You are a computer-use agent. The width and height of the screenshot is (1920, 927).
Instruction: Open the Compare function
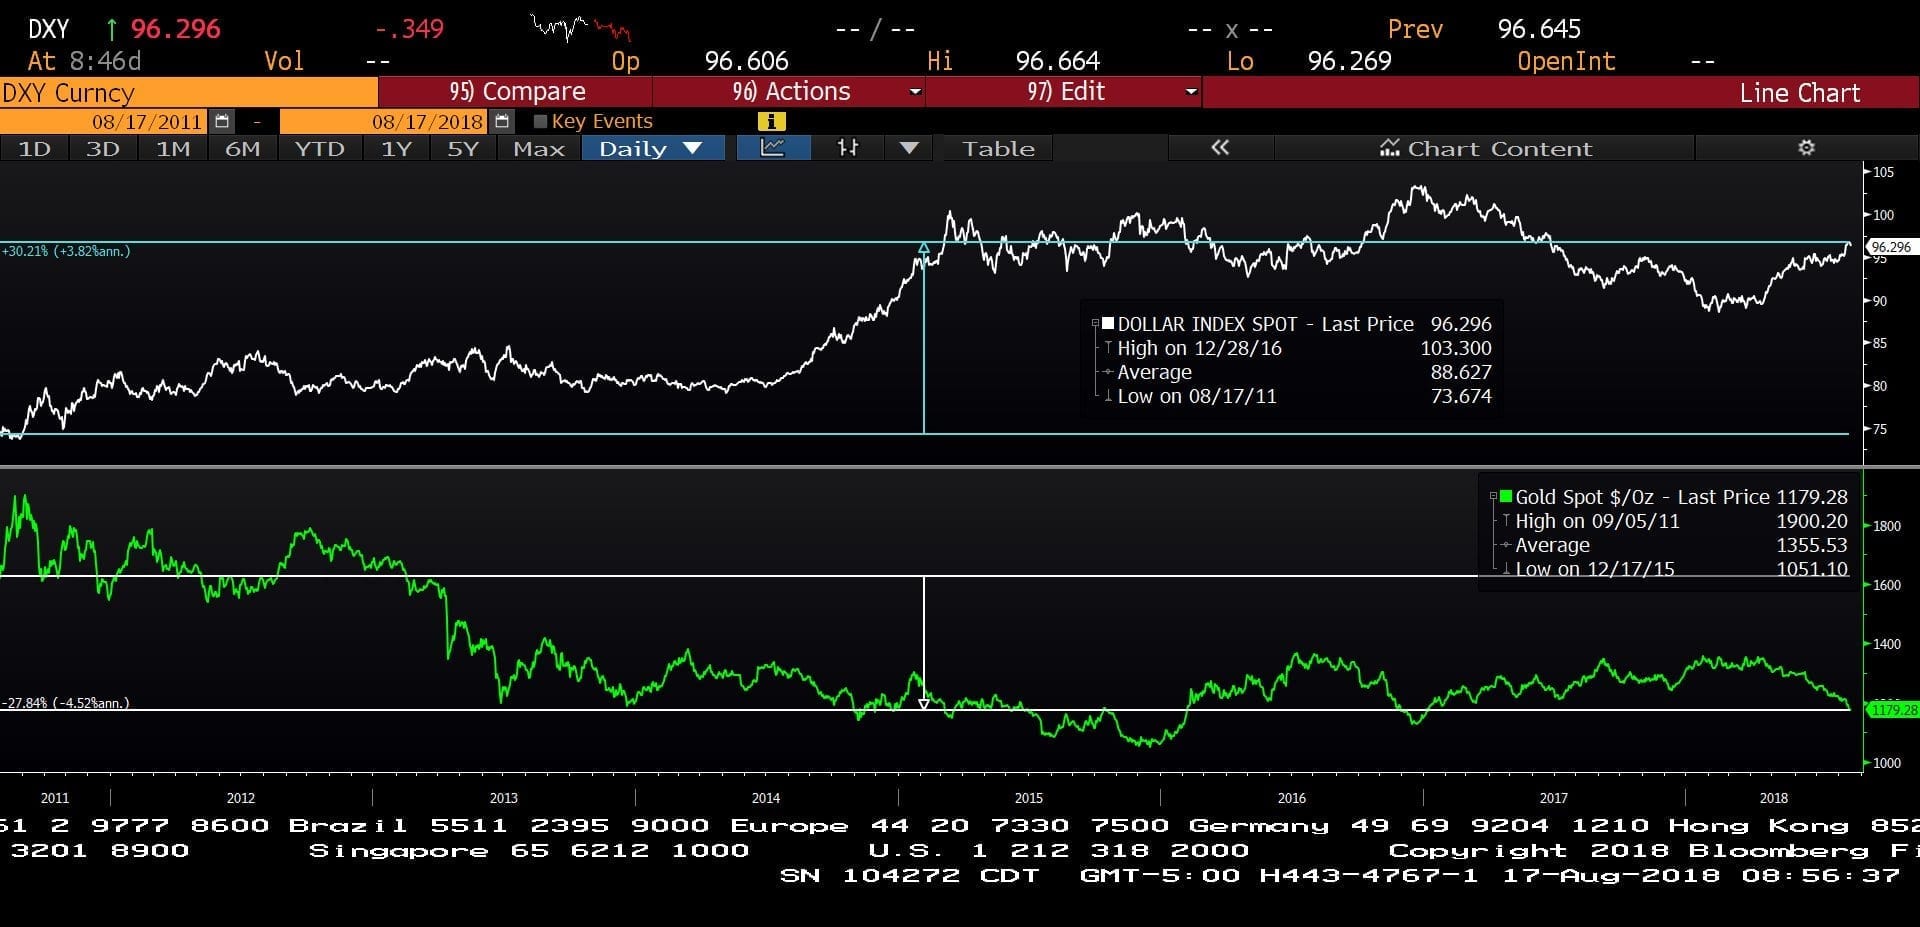pyautogui.click(x=515, y=92)
